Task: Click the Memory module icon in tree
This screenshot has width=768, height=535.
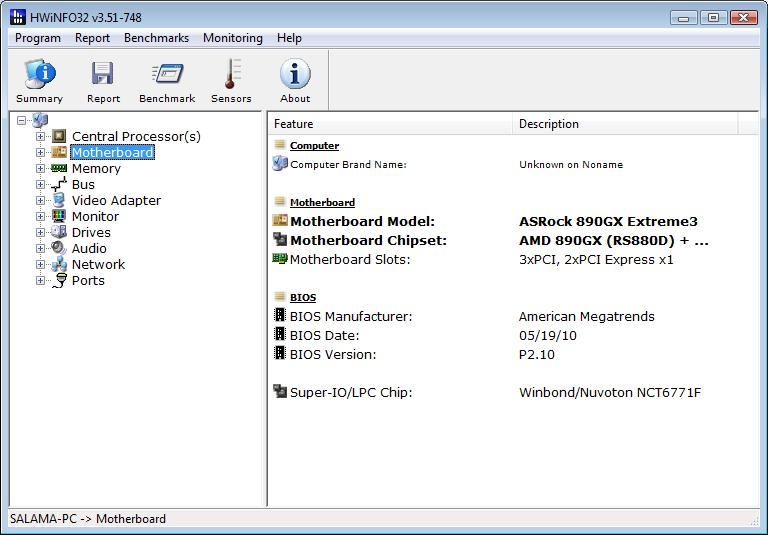Action: (59, 168)
